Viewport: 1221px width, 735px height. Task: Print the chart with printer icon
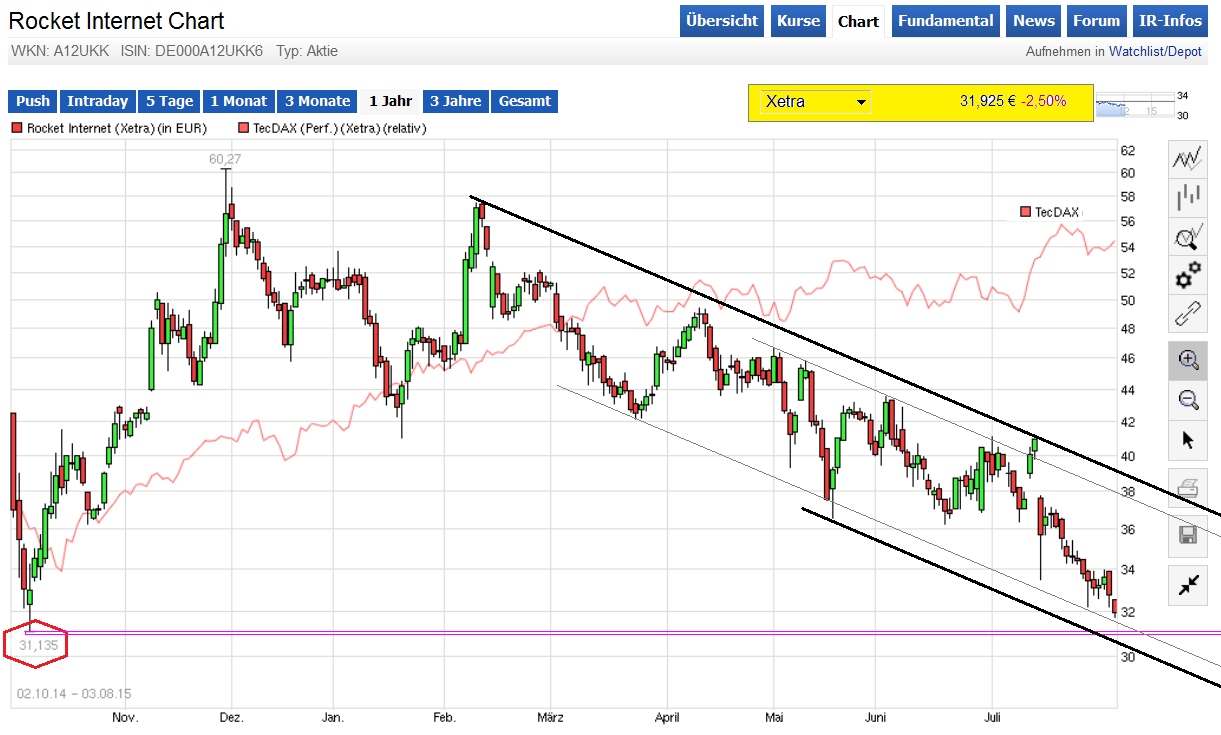[x=1188, y=490]
